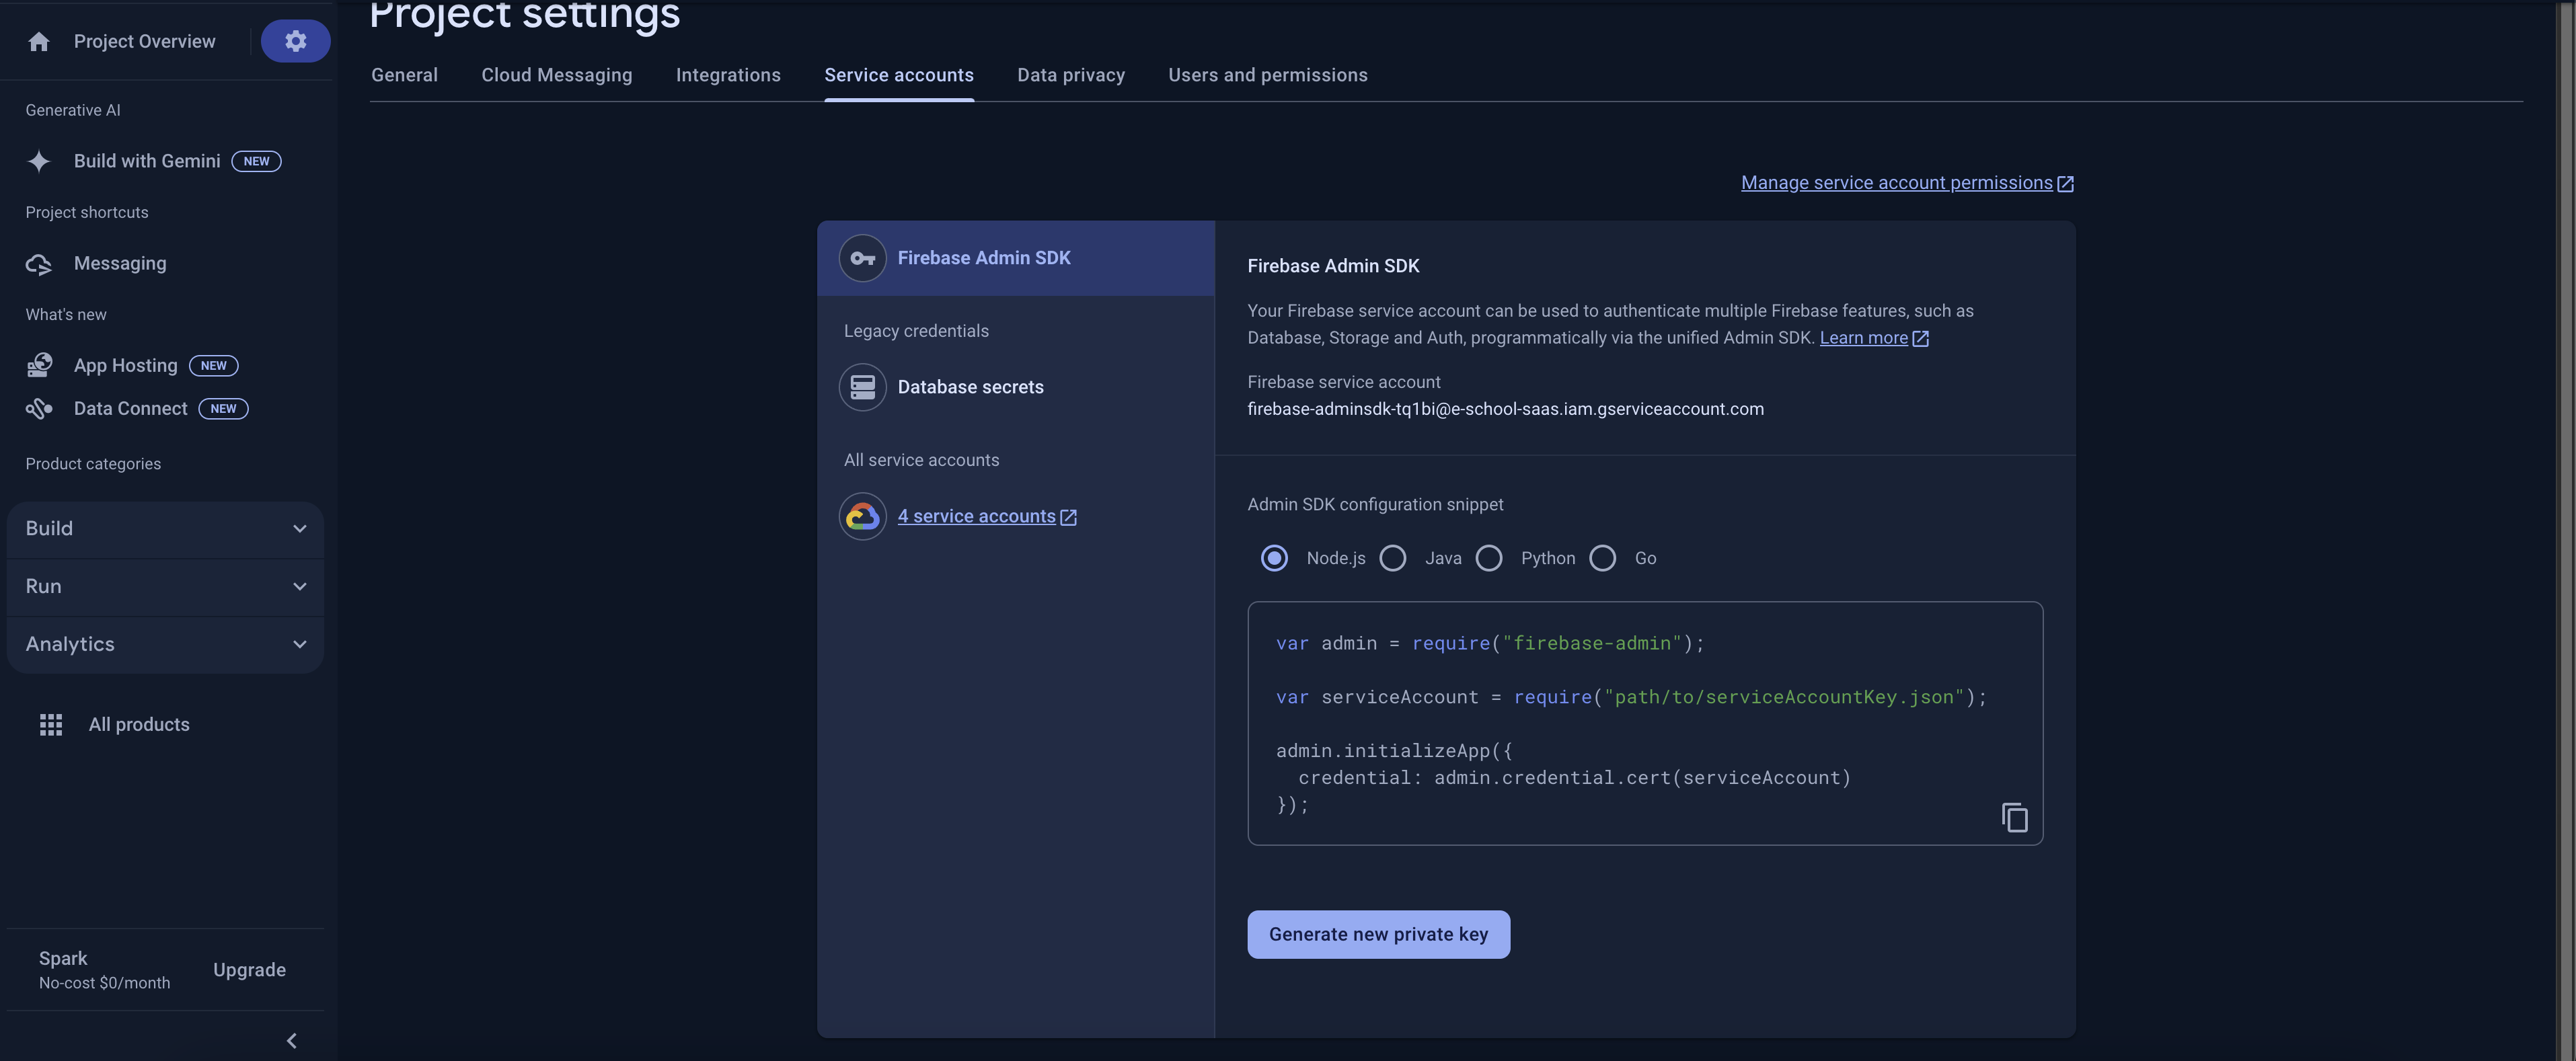Open the project settings gear icon

click(295, 41)
